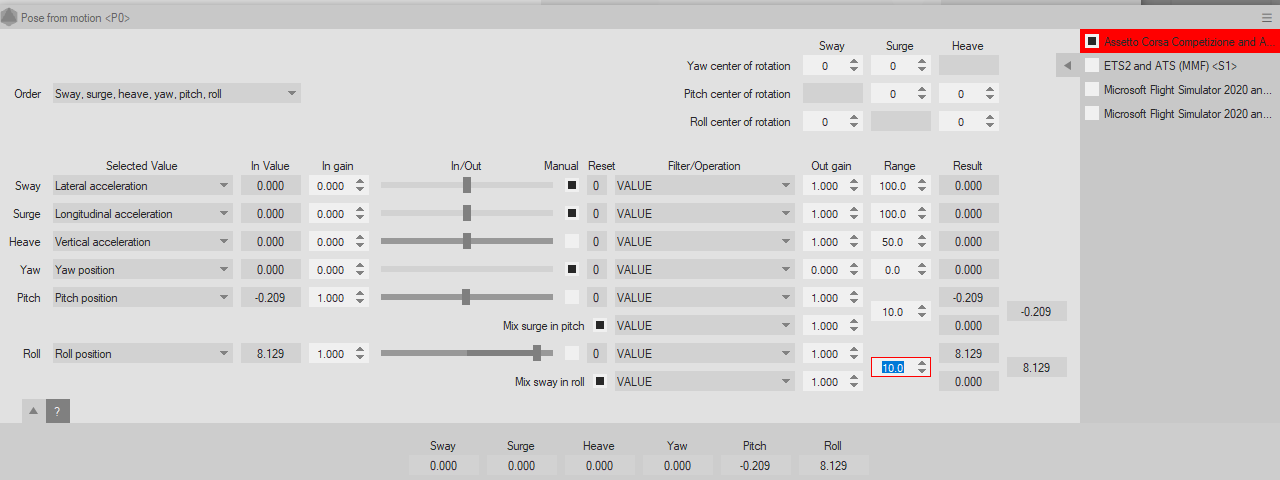Enable the ETS2 and ATS (MMF) source checkbox
1280x480 pixels.
click(1092, 66)
